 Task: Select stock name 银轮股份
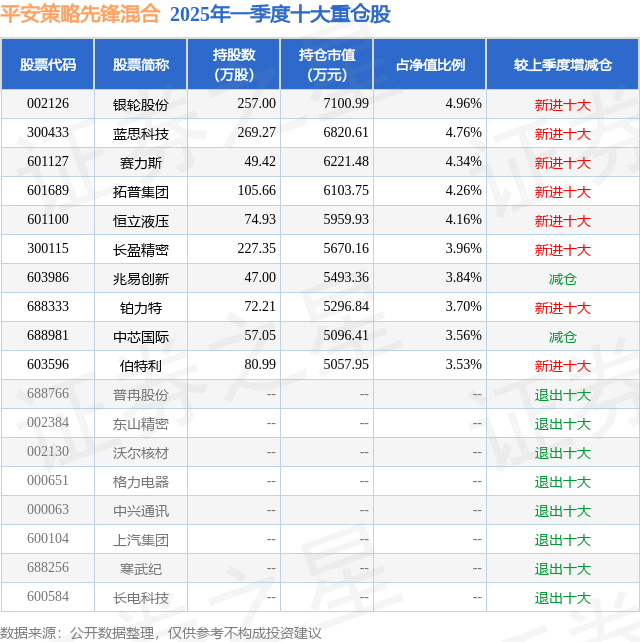(141, 105)
